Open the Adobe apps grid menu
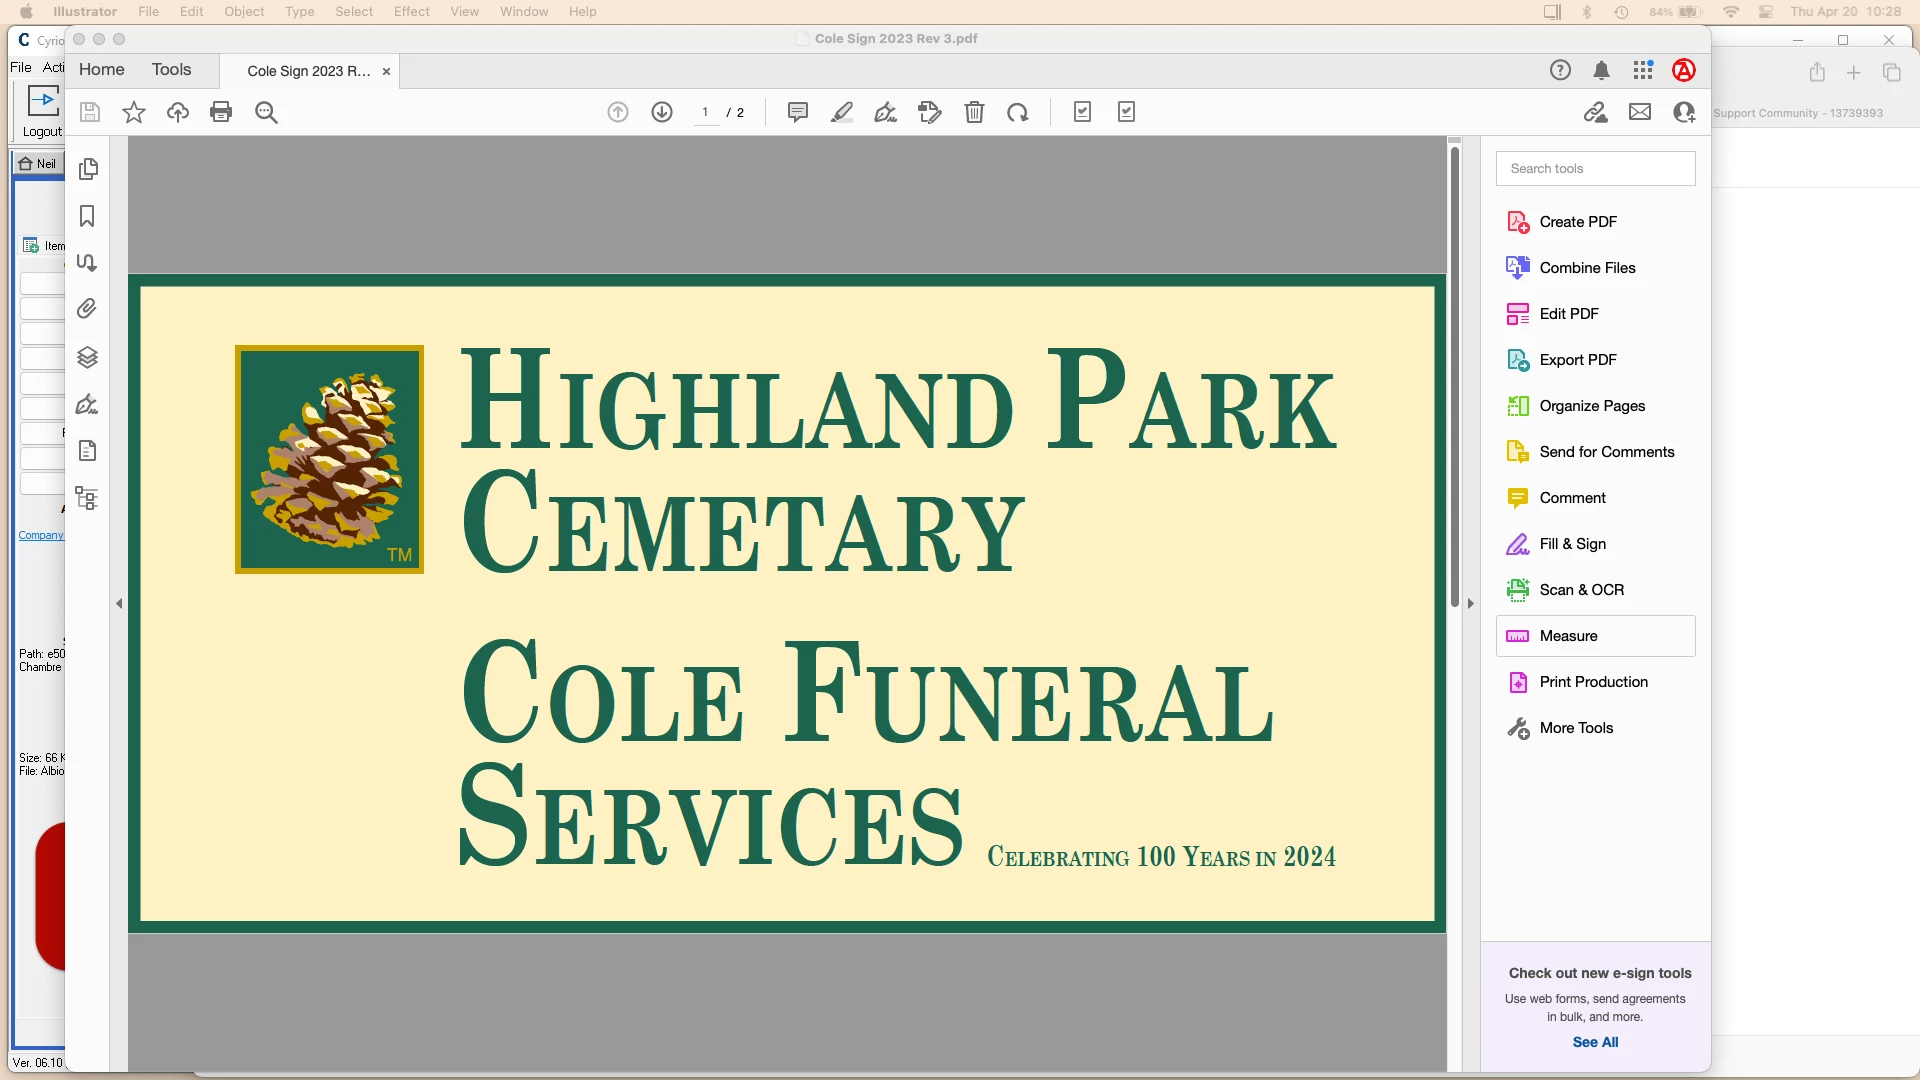Viewport: 1920px width, 1080px height. [x=1643, y=70]
